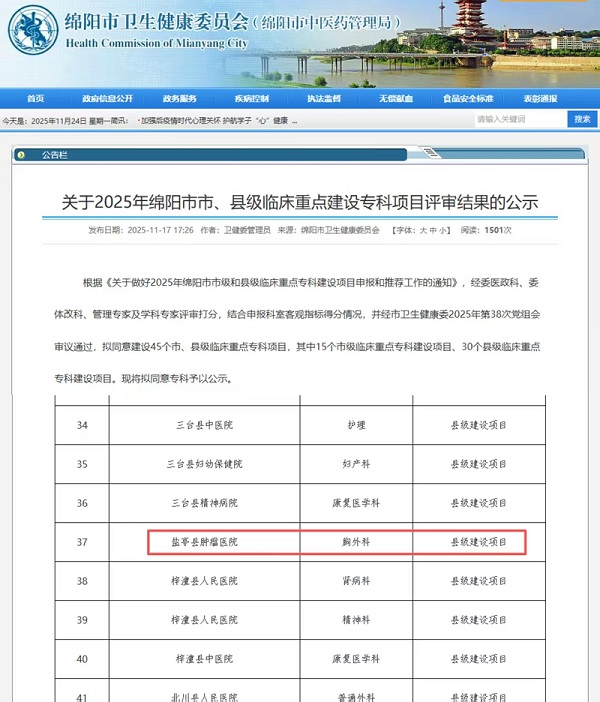Open the 疾病控制 menu item
600x702 pixels.
[252, 98]
